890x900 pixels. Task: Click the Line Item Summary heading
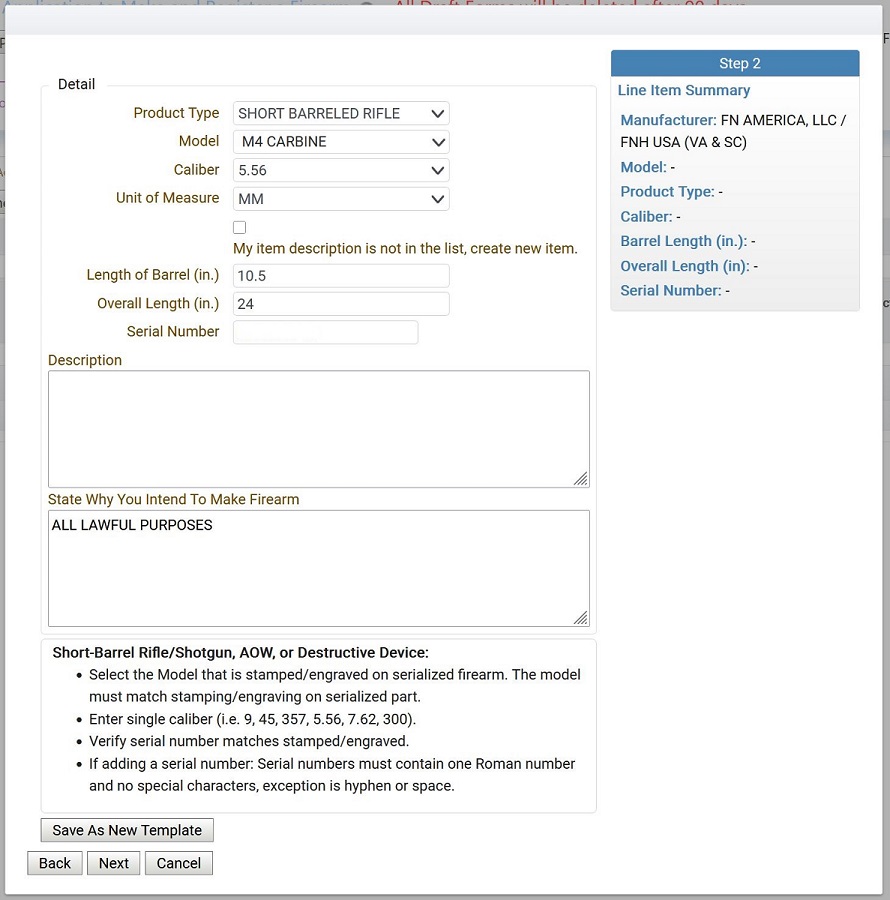[683, 90]
